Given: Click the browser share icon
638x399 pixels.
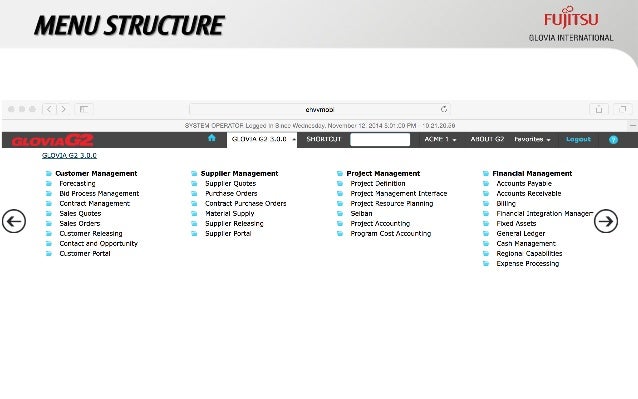Looking at the screenshot, I should 599,109.
